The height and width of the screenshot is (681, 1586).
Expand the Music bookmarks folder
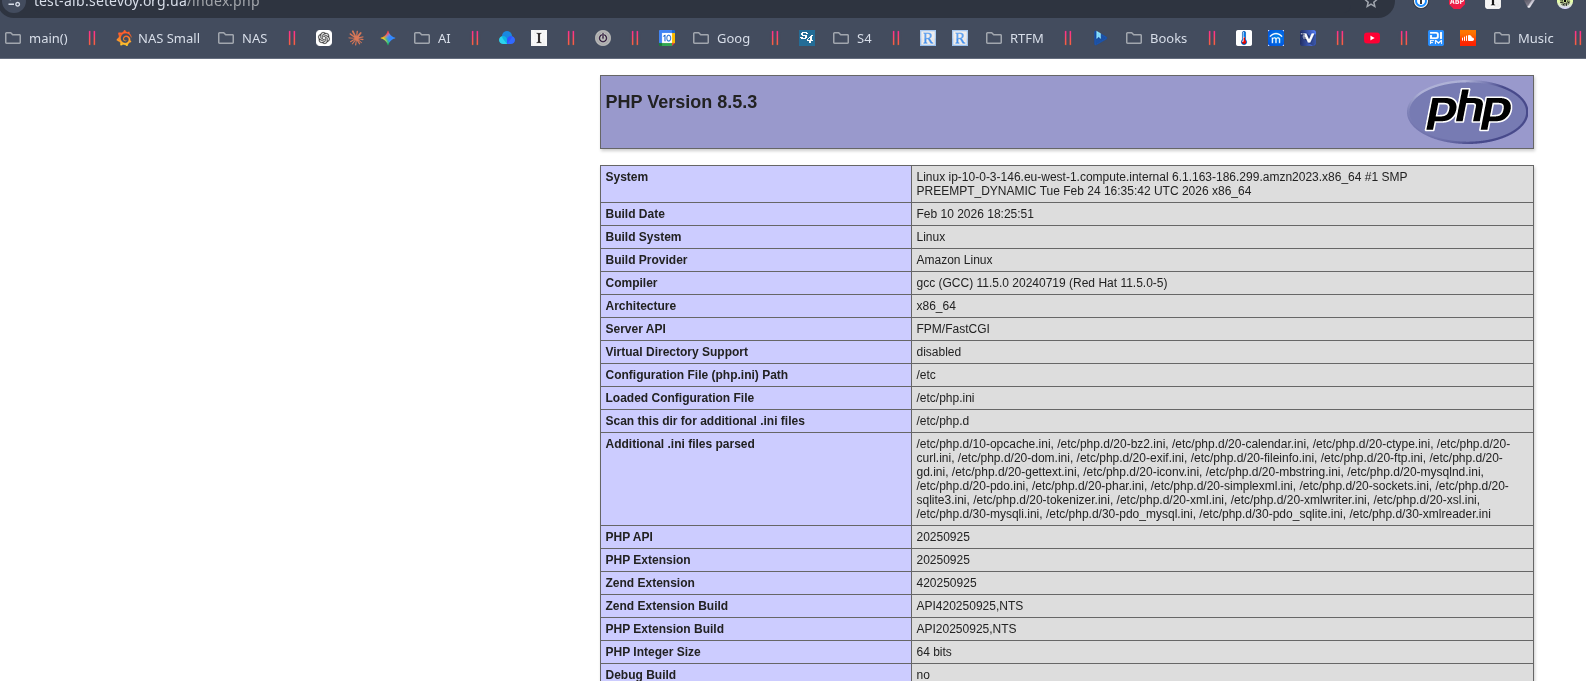pyautogui.click(x=1524, y=38)
